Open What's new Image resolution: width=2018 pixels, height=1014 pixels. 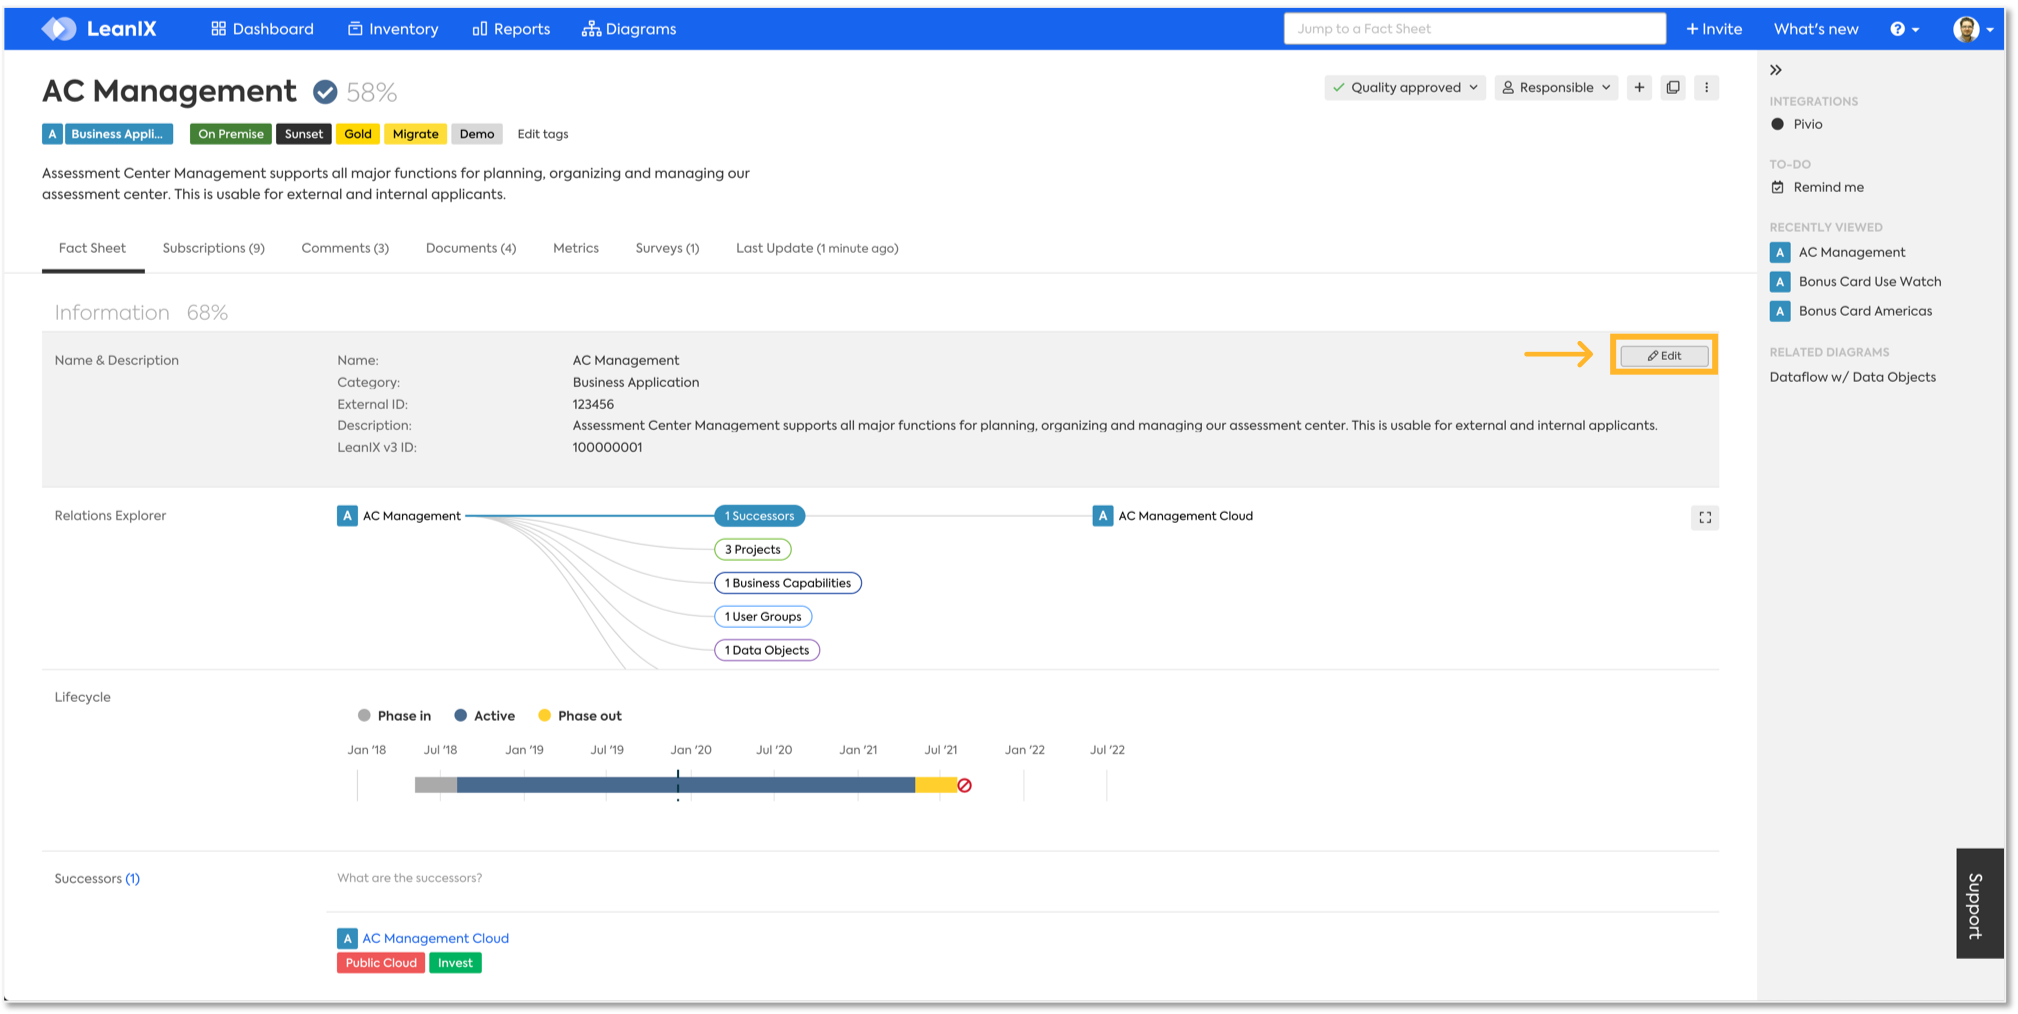pyautogui.click(x=1816, y=29)
